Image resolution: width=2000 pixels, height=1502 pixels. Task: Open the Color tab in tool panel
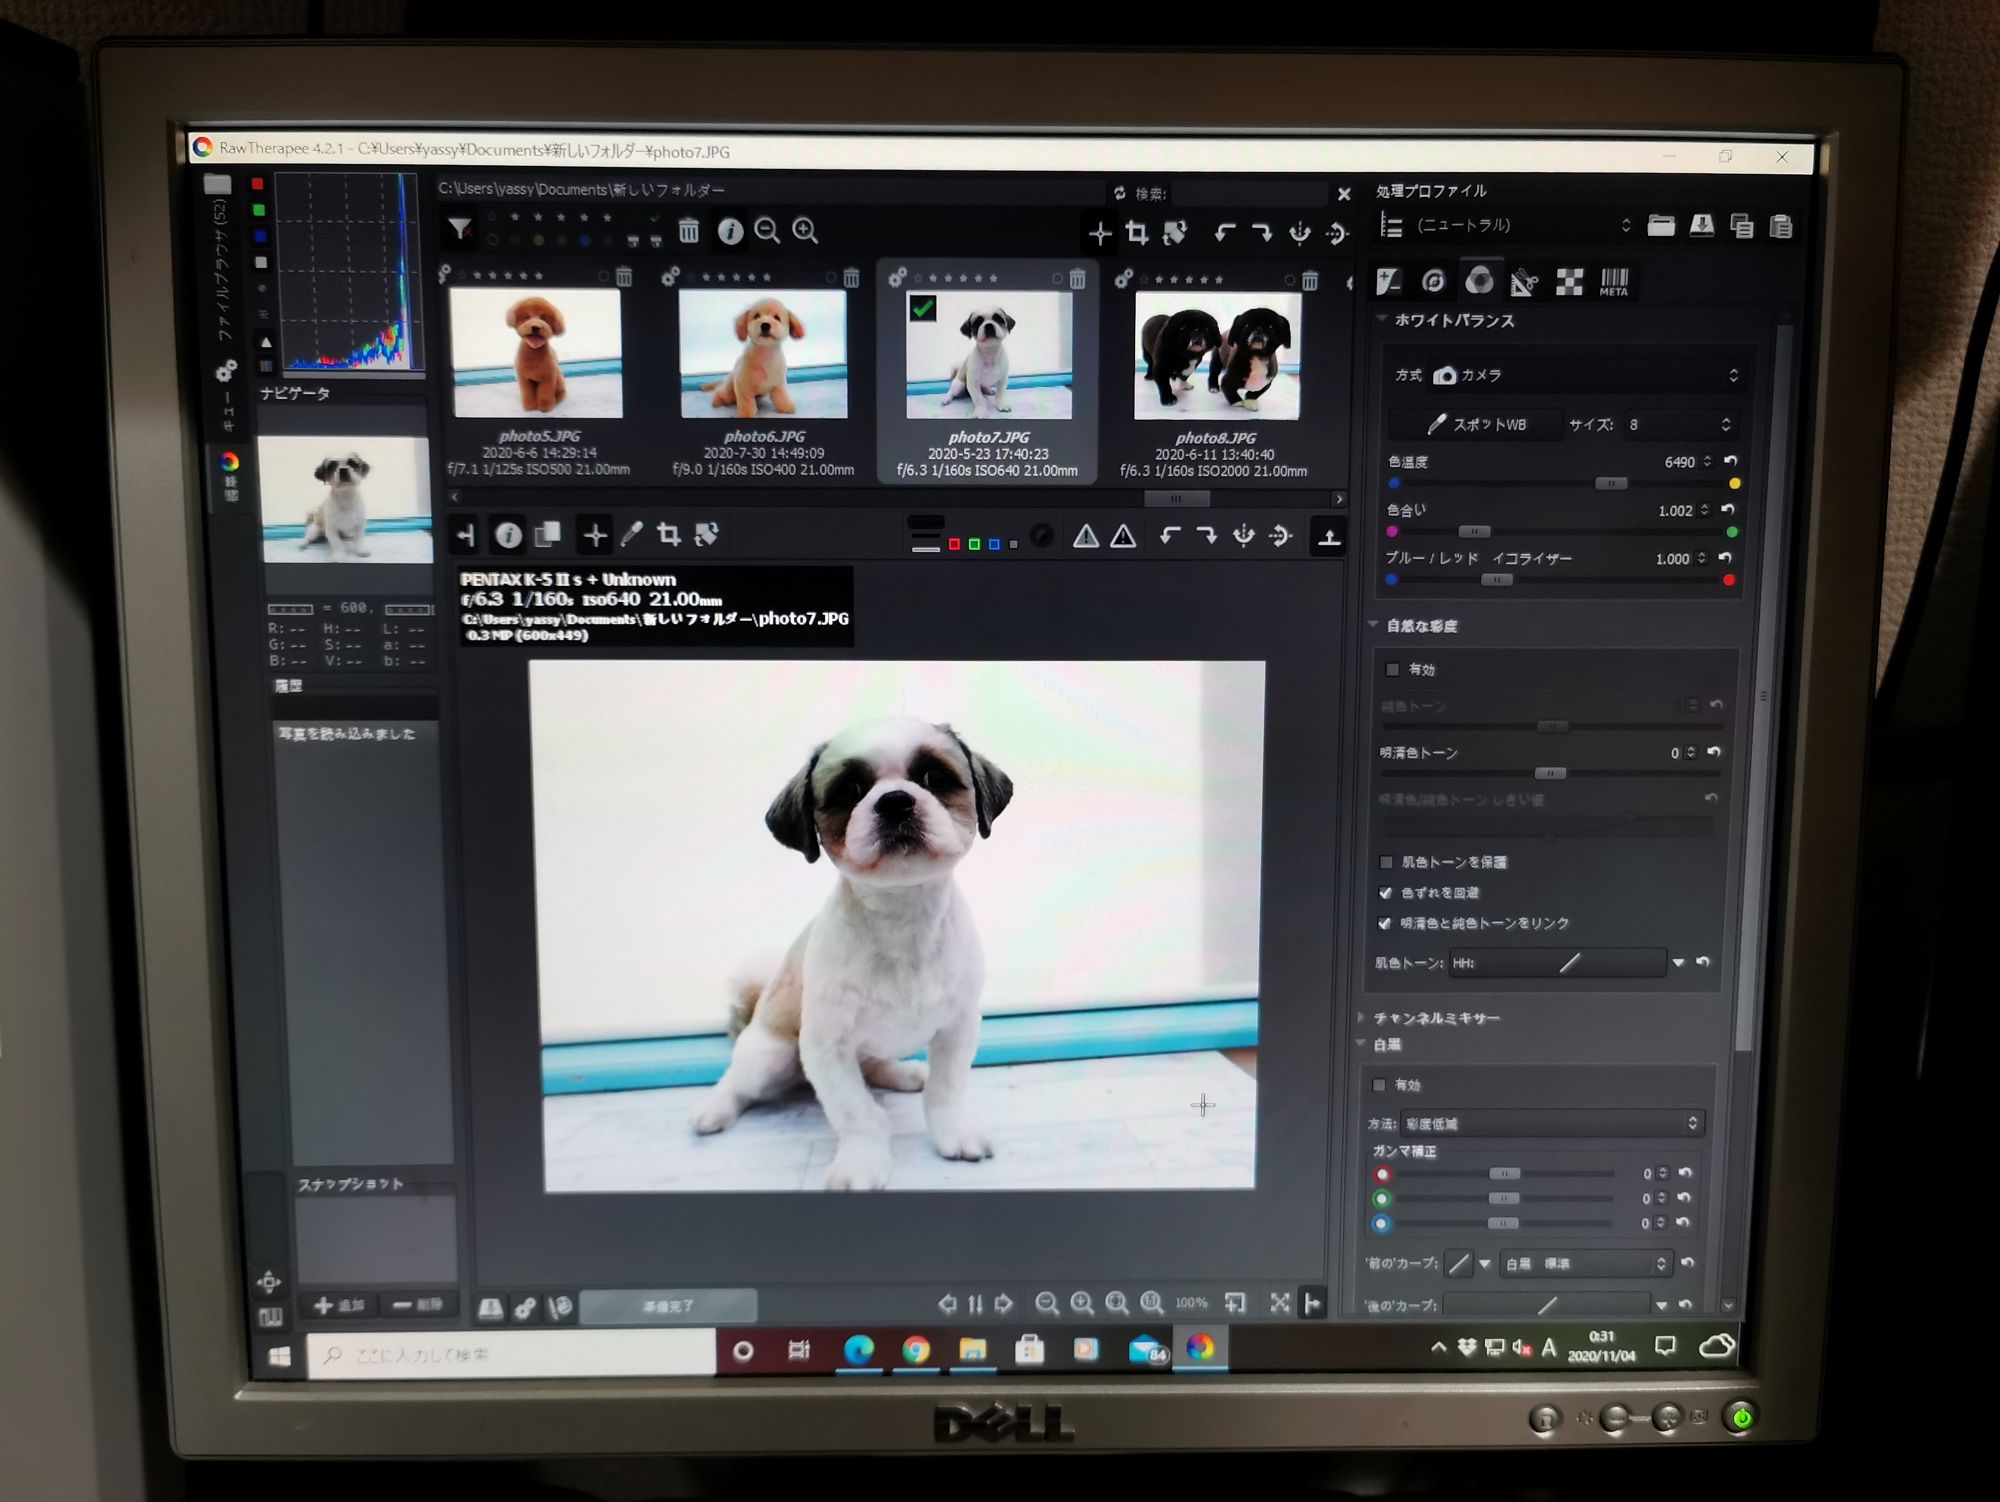1479,281
